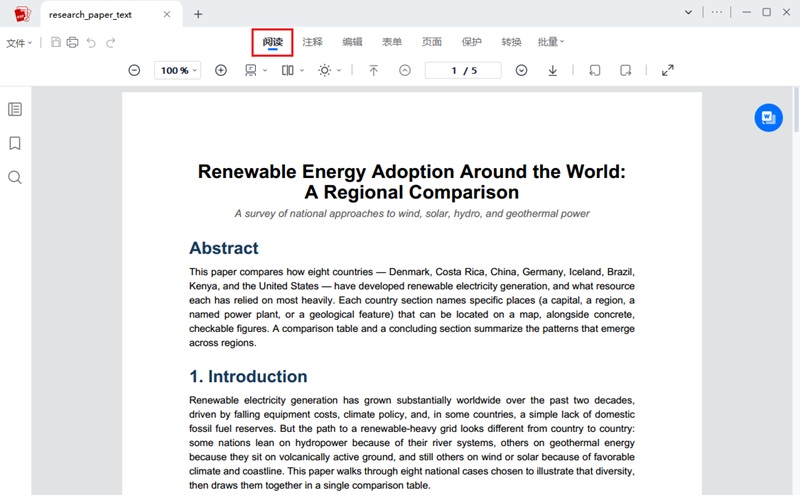Open the 文件 file menu
The image size is (800, 495).
[x=19, y=43]
